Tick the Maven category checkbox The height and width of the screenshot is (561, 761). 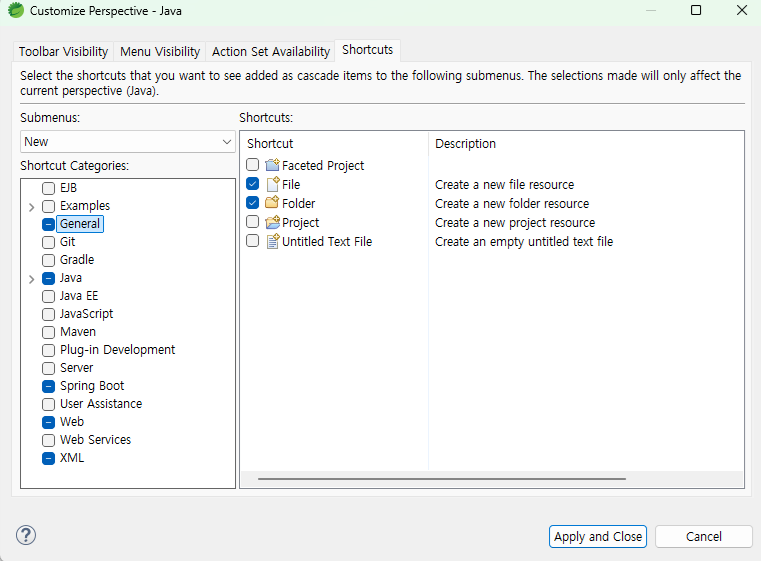(49, 332)
